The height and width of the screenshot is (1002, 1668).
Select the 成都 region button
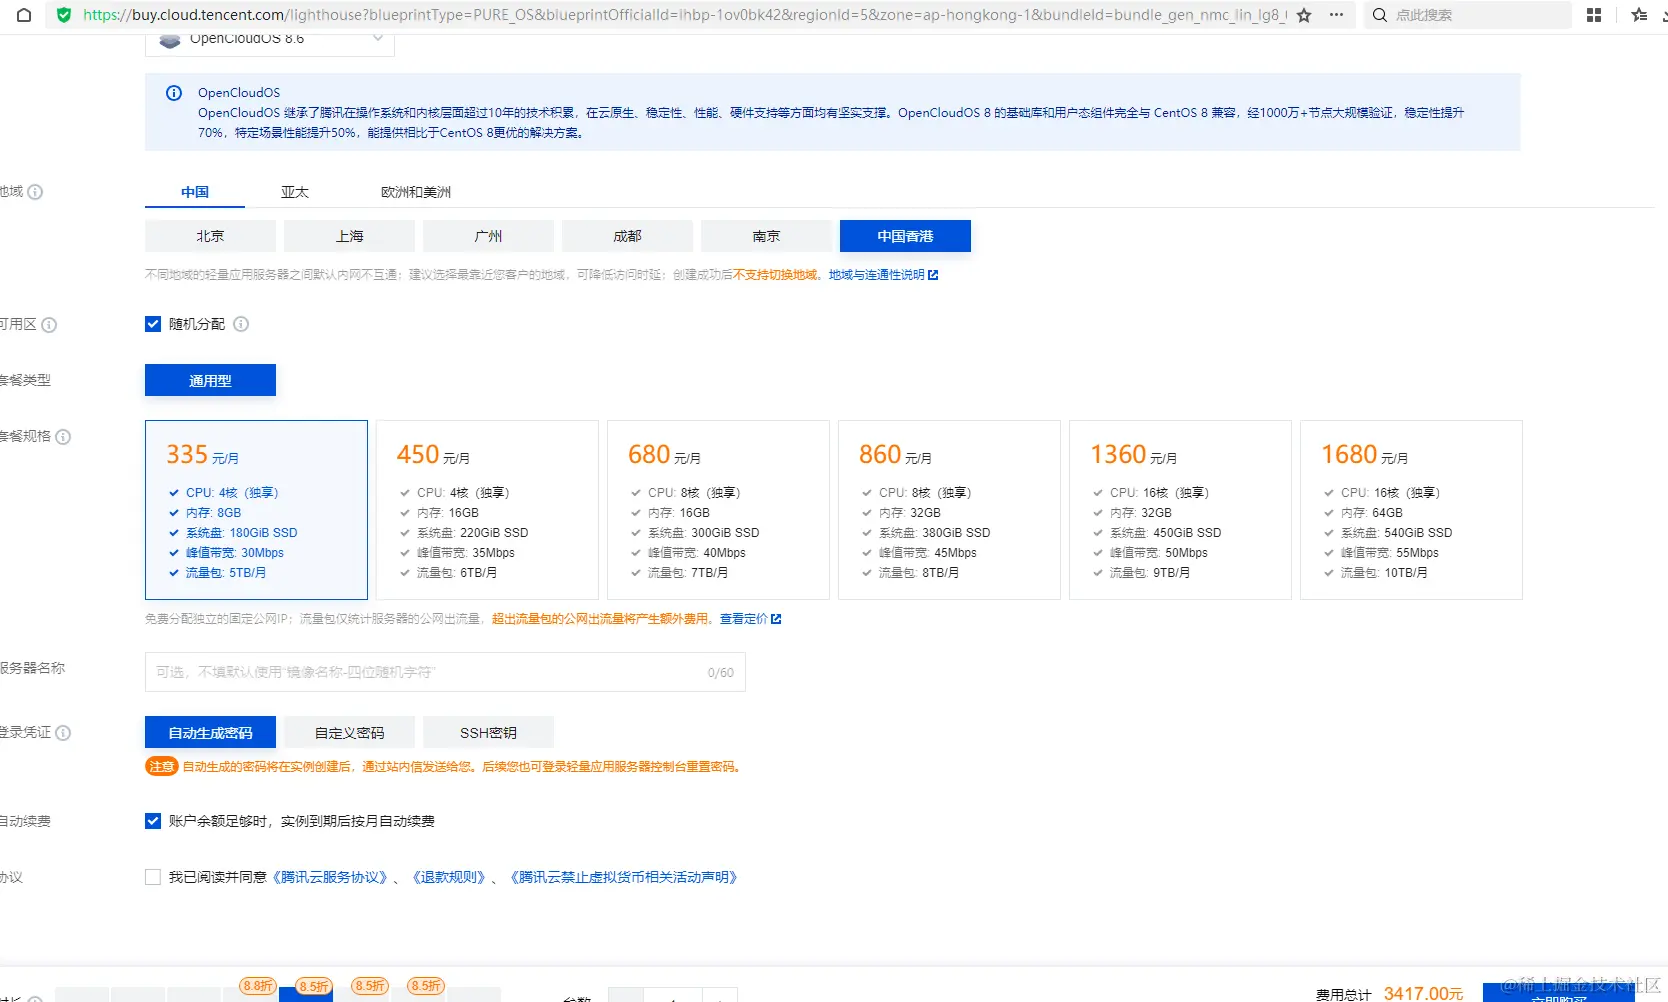(x=627, y=236)
